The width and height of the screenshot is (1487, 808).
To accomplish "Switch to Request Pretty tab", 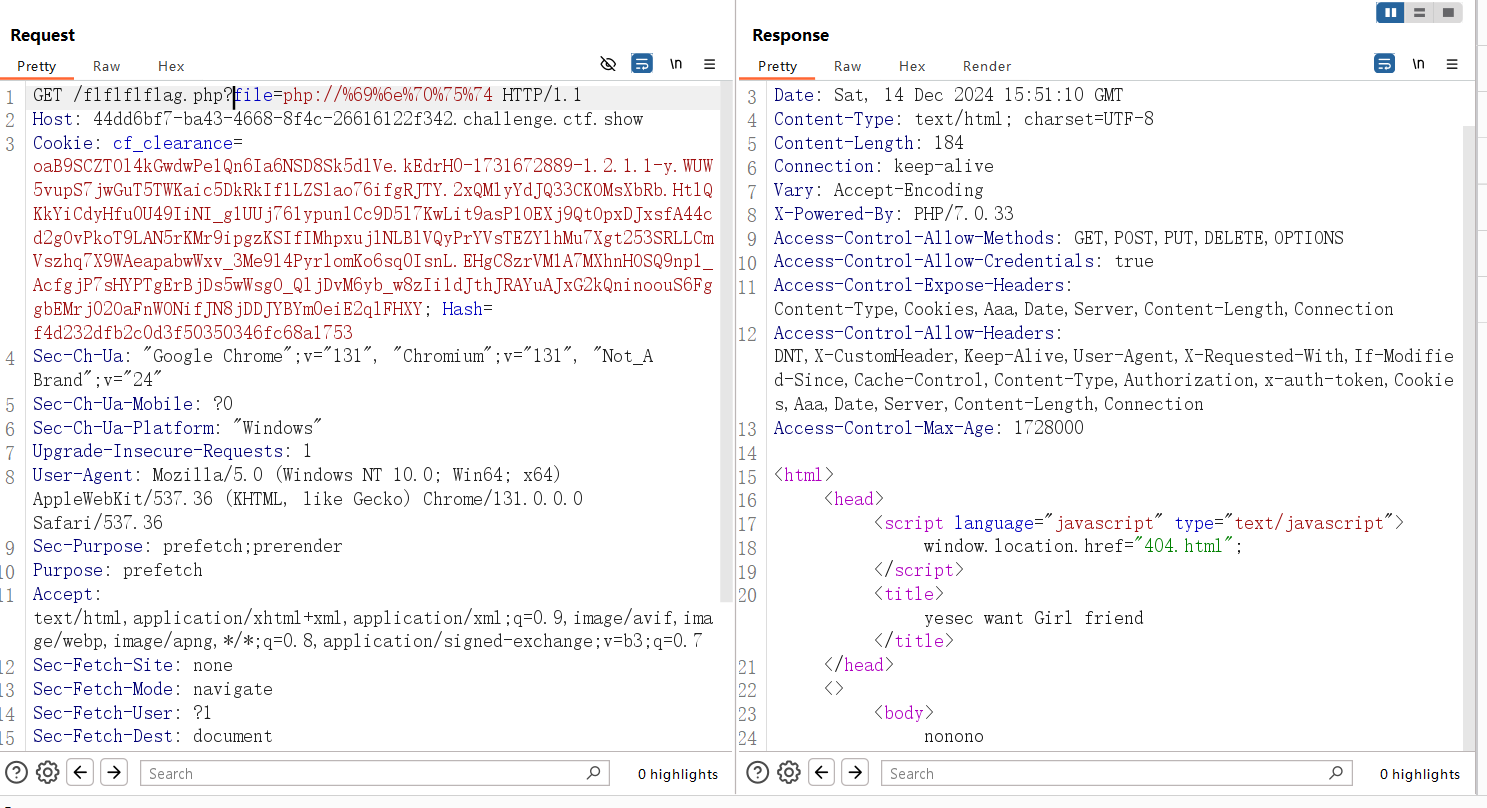I will pos(37,66).
